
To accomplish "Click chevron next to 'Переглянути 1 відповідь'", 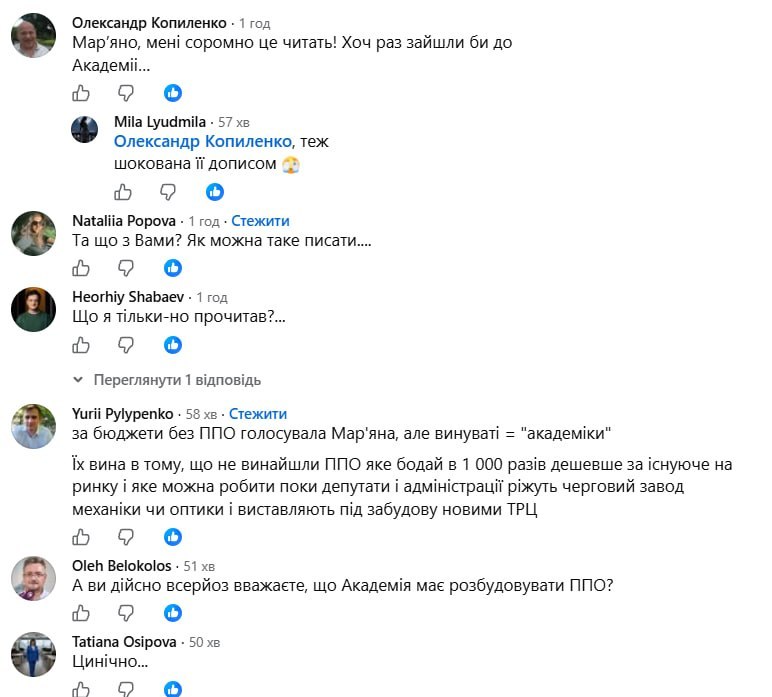I will [78, 380].
